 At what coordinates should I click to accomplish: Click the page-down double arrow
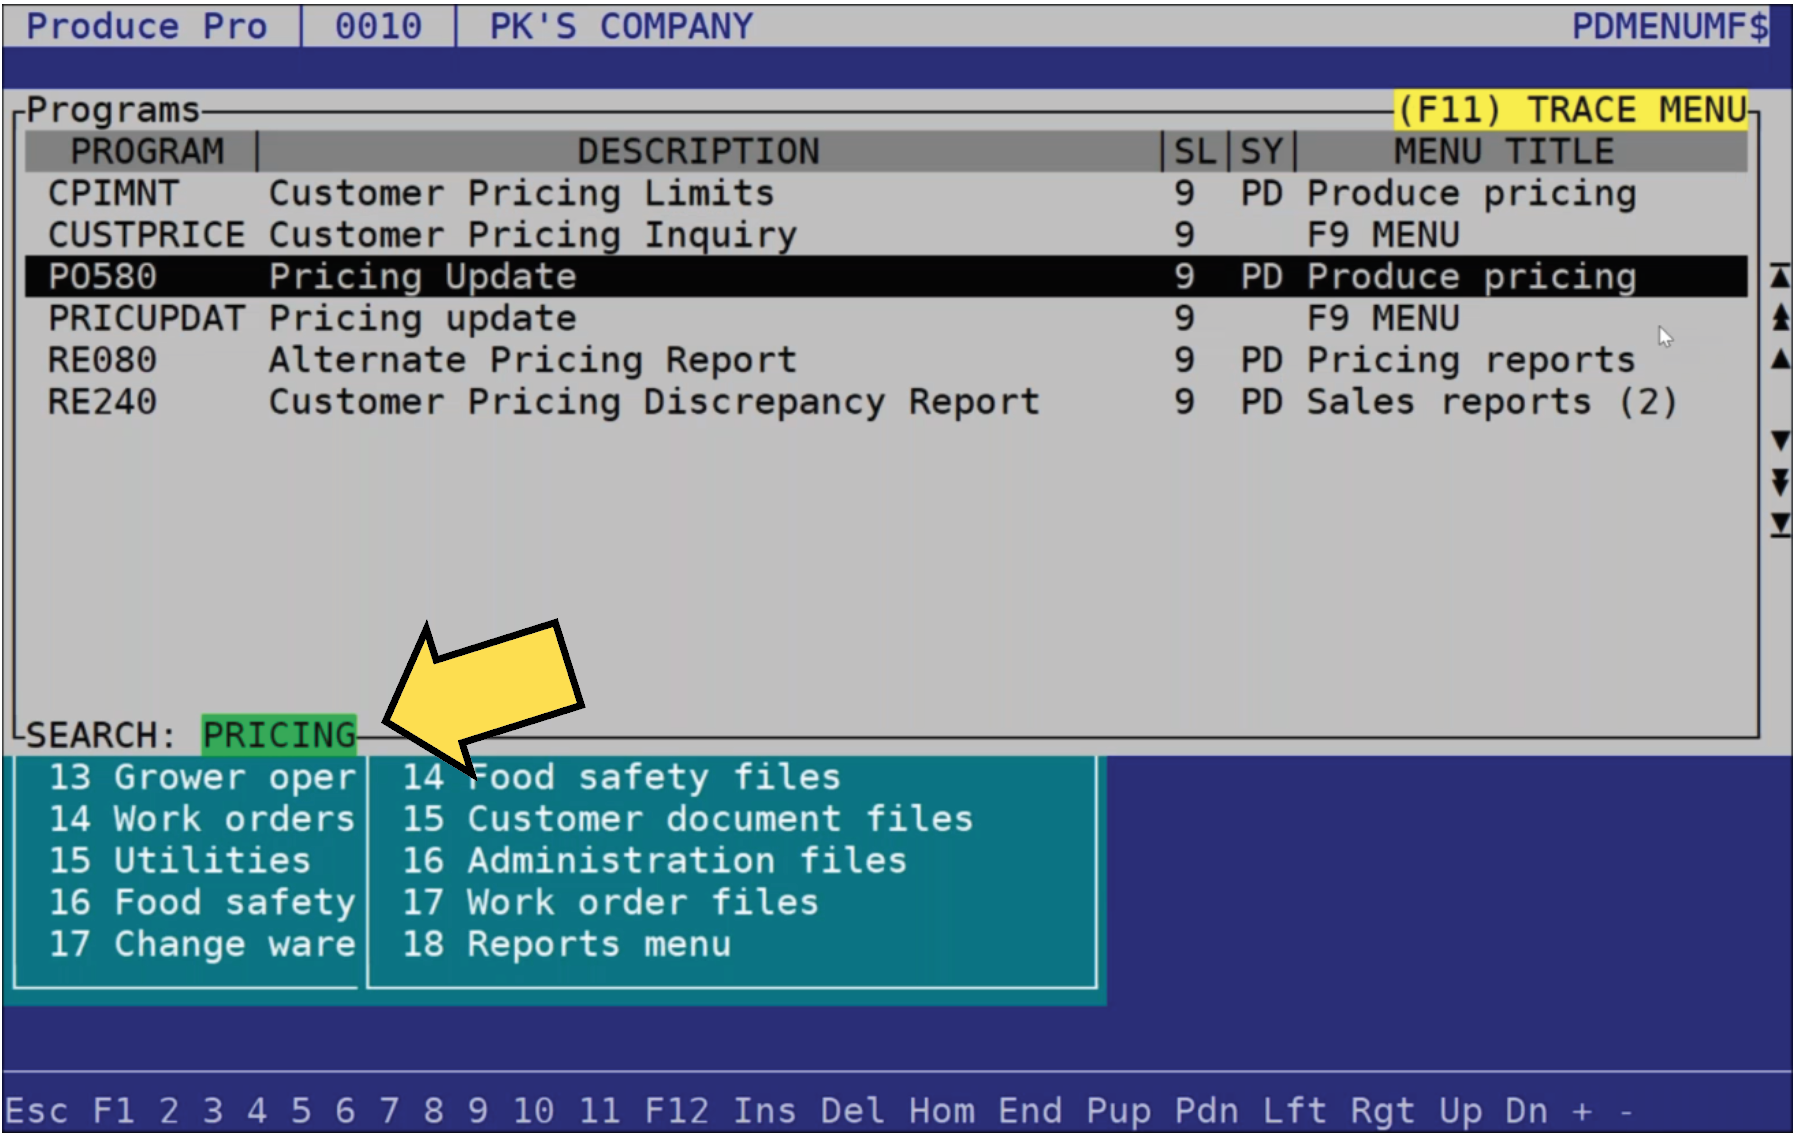[1780, 482]
